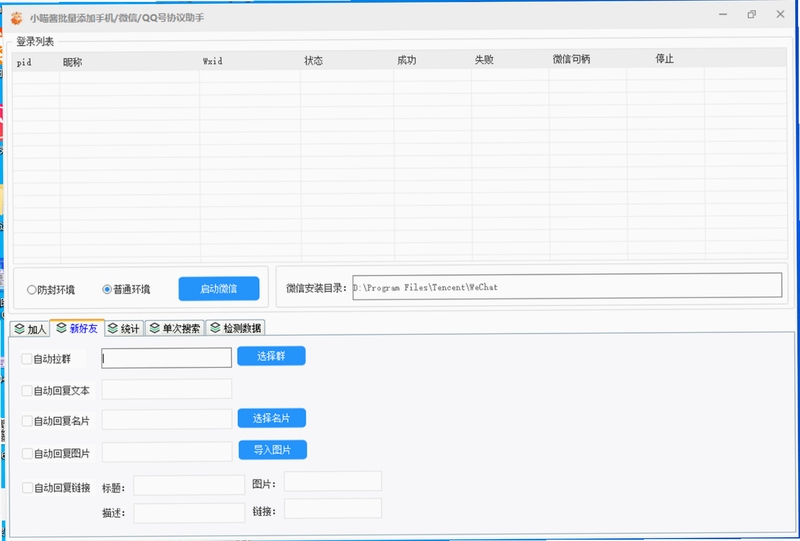Click the app logo icon in title bar
Viewport: 800px width, 541px height.
[x=16, y=18]
